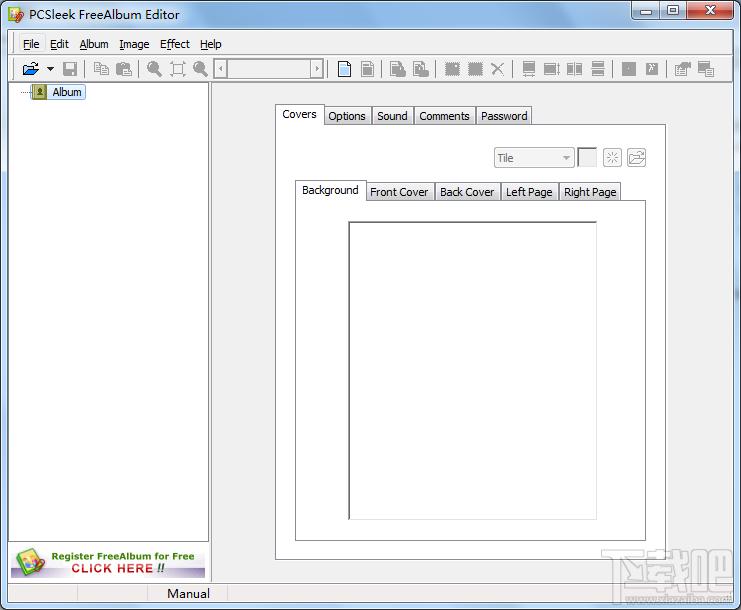This screenshot has height=610, width=741.
Task: Switch to the Password tab
Action: tap(504, 116)
